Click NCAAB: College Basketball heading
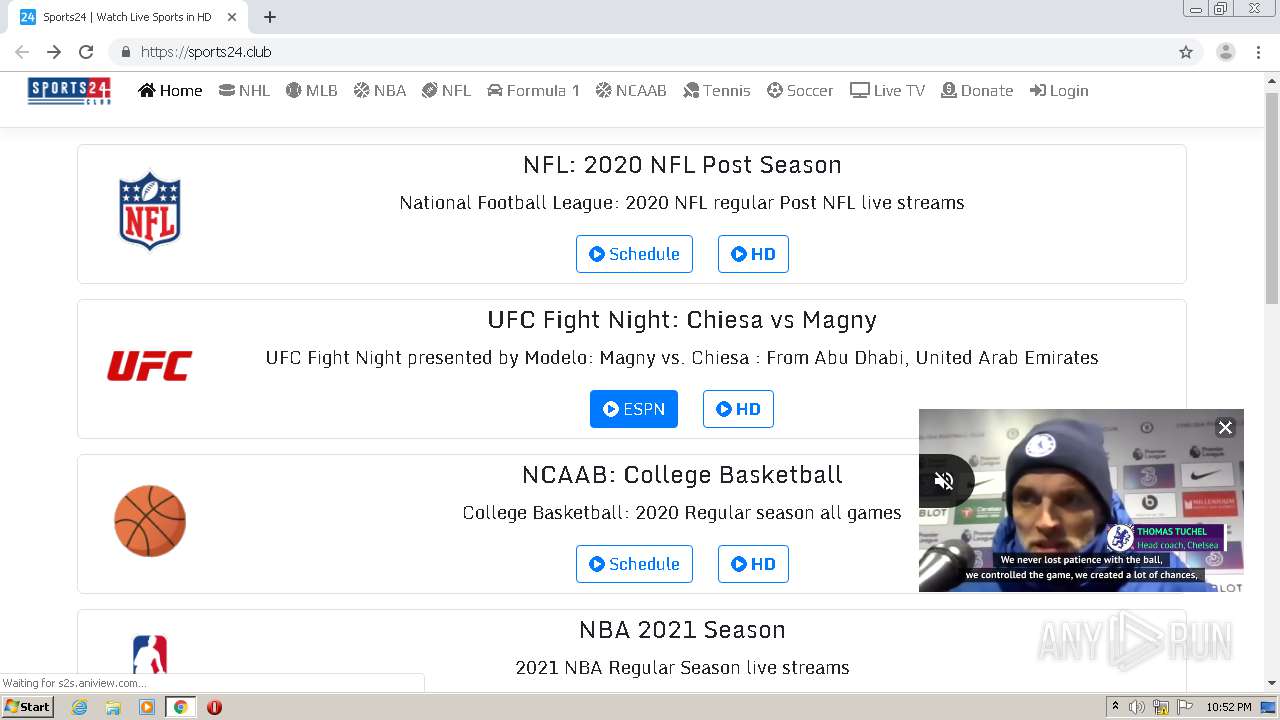Screen dimensions: 1280x720 pos(682,475)
